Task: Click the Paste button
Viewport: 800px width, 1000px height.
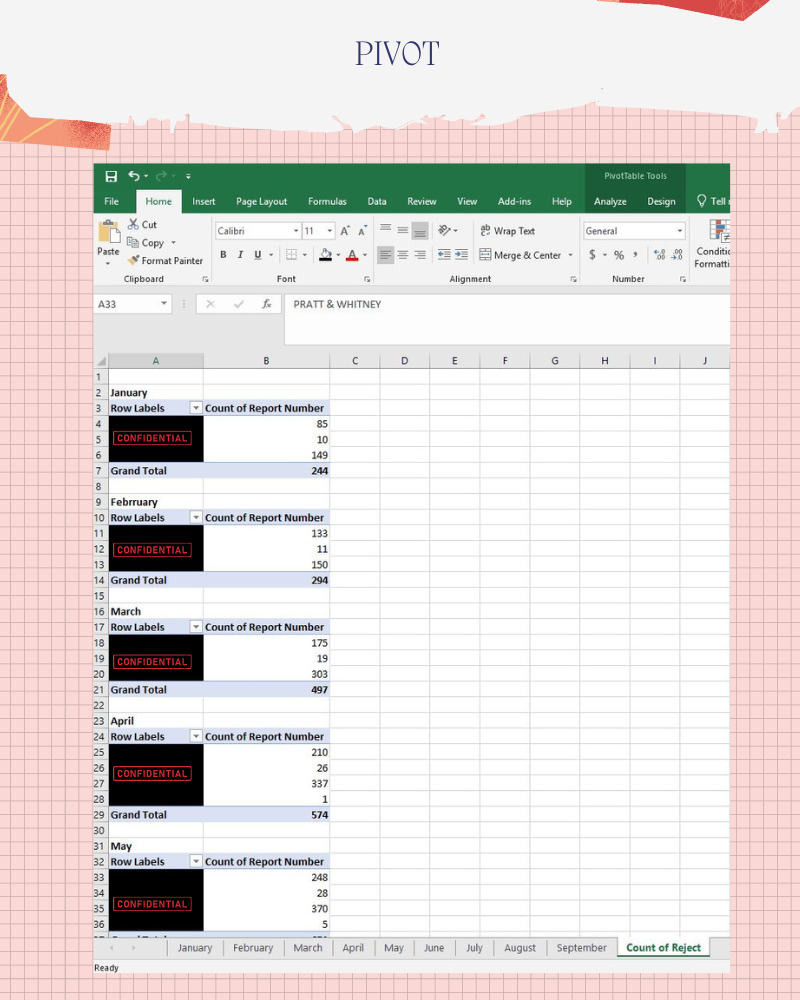Action: tap(108, 242)
